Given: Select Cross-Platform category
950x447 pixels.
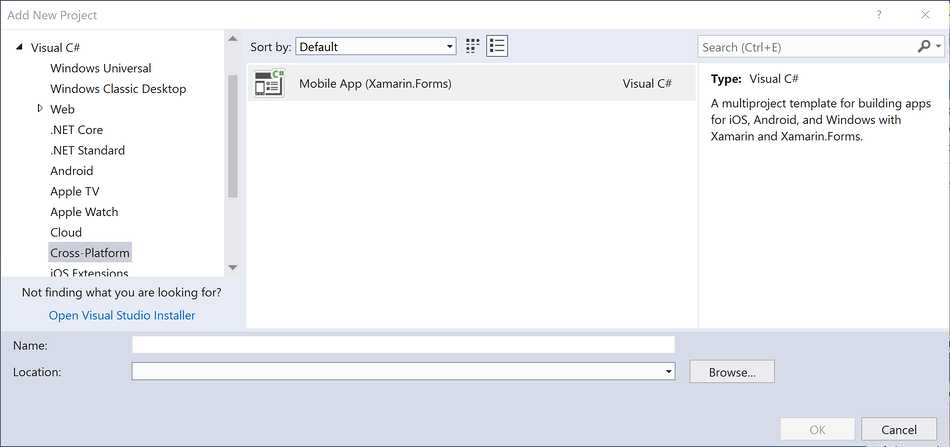Looking at the screenshot, I should (90, 253).
